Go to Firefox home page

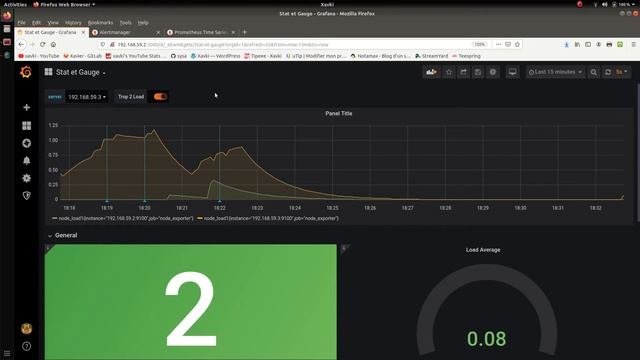coord(53,44)
